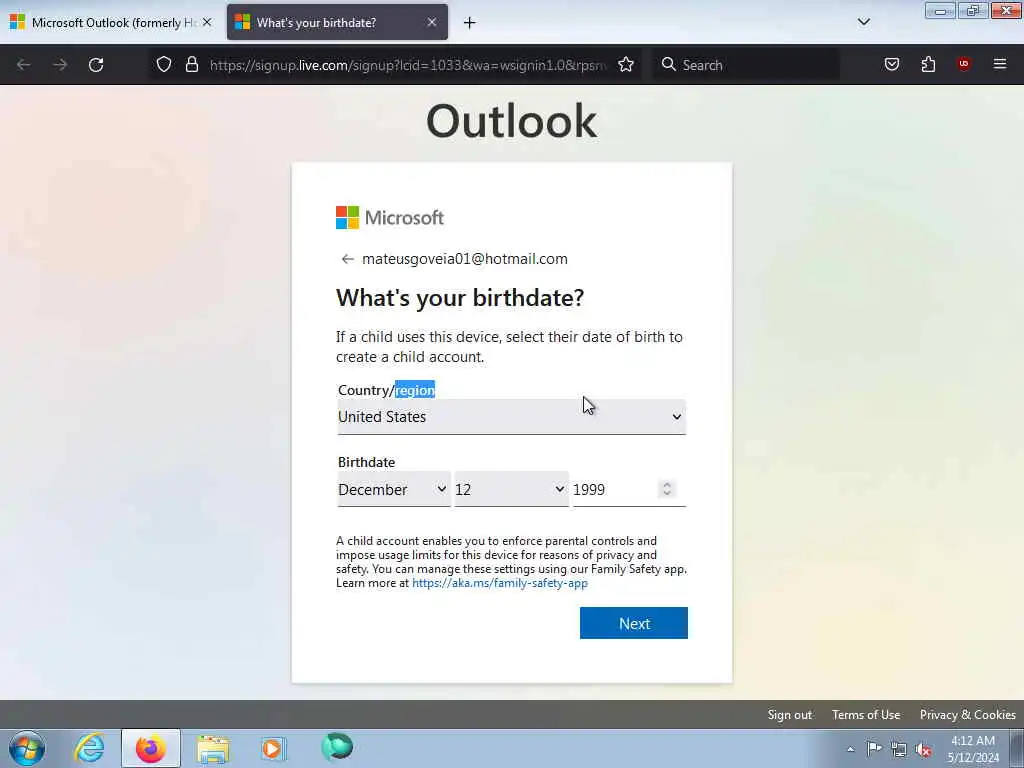Show hidden tray icons arrow
1024x768 pixels.
point(850,750)
